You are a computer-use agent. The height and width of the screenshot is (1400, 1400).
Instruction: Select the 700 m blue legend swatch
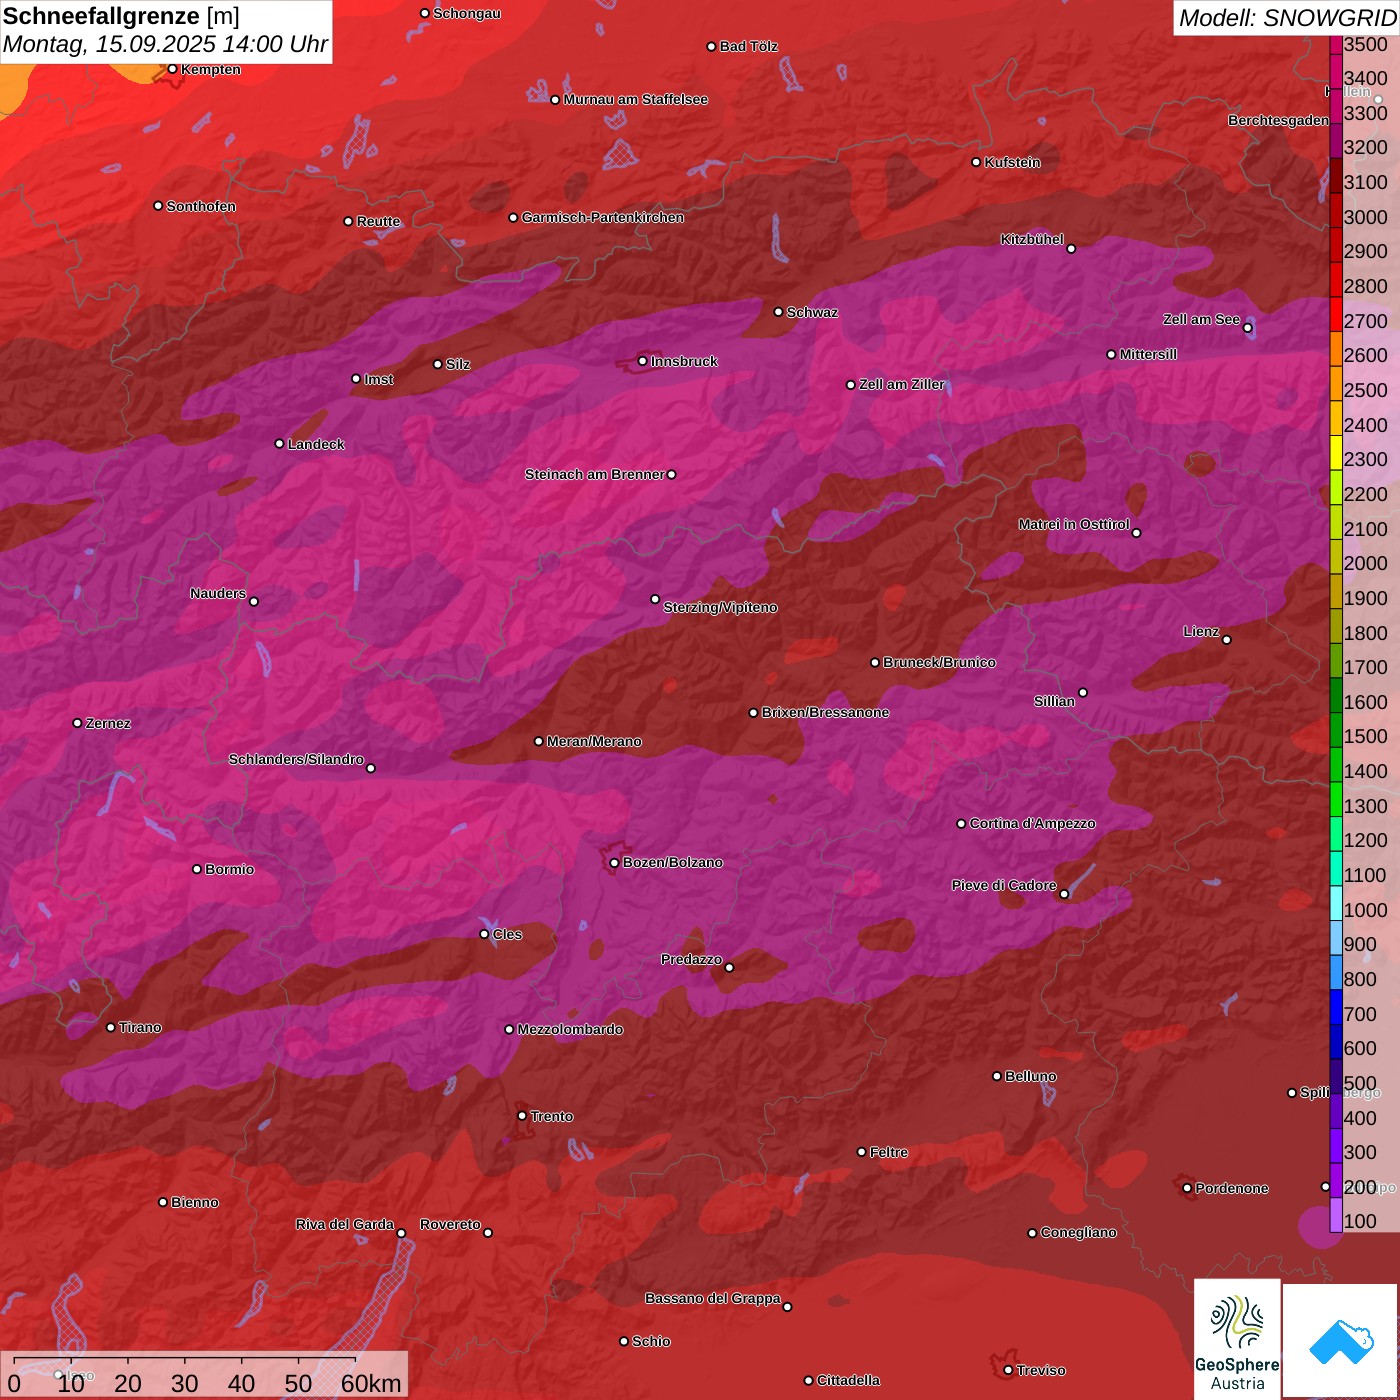pyautogui.click(x=1336, y=1007)
